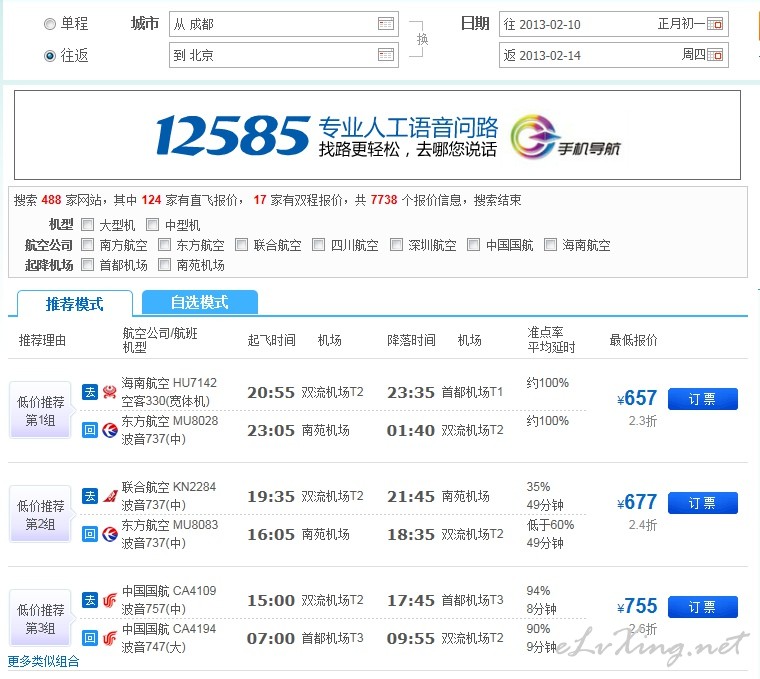760x679 pixels.
Task: Click flight text 联合航空 KN2284
Action: [x=169, y=487]
